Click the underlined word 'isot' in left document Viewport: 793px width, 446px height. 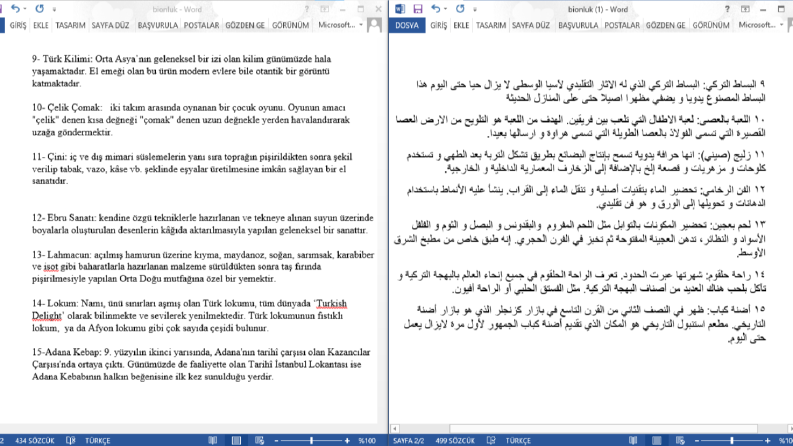coord(51,266)
